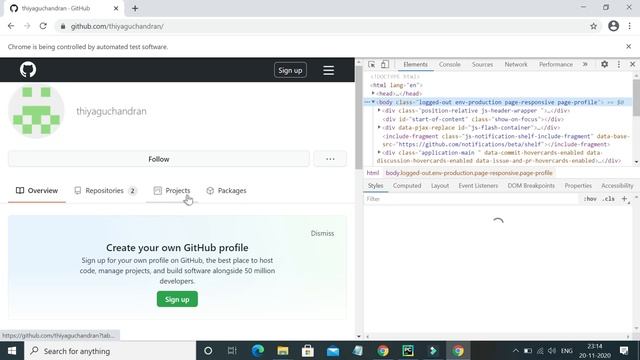Open Task View from the taskbar
The width and height of the screenshot is (640, 360).
tap(232, 351)
